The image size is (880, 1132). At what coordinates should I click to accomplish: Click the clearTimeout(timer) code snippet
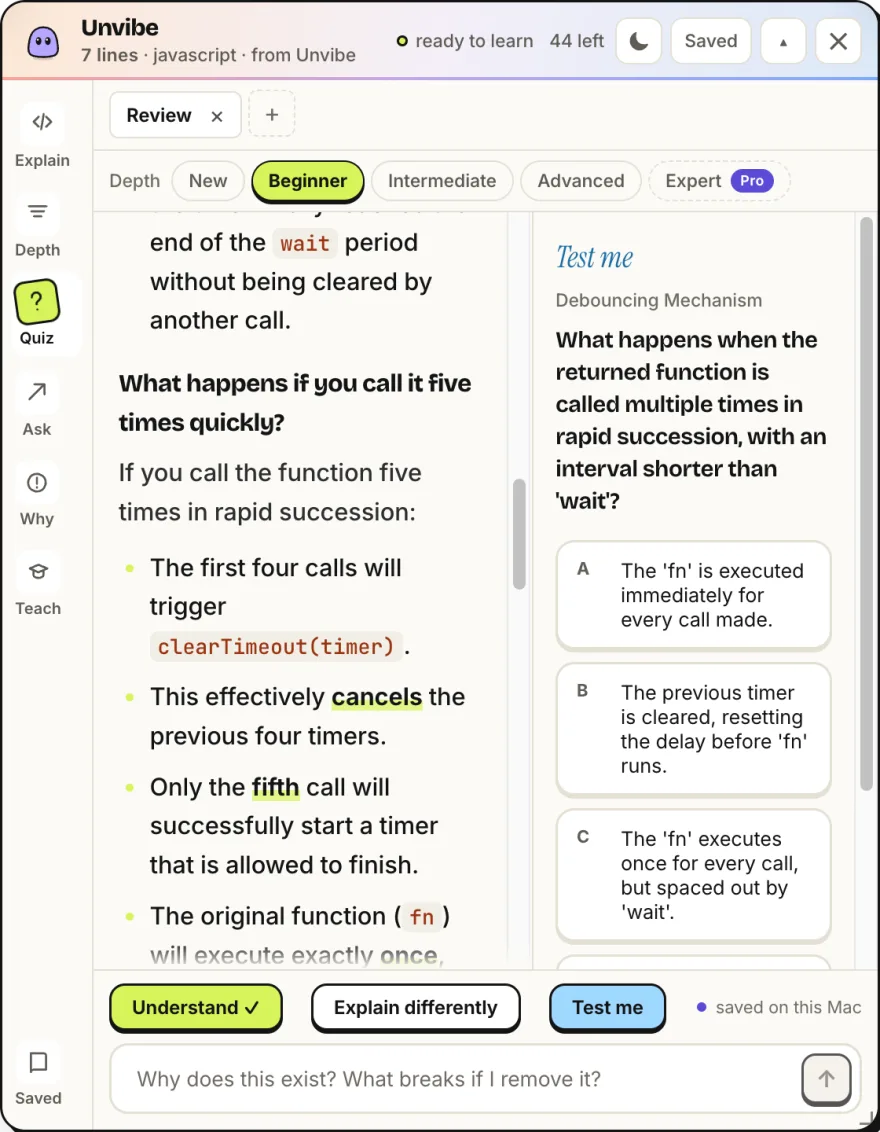tap(276, 646)
